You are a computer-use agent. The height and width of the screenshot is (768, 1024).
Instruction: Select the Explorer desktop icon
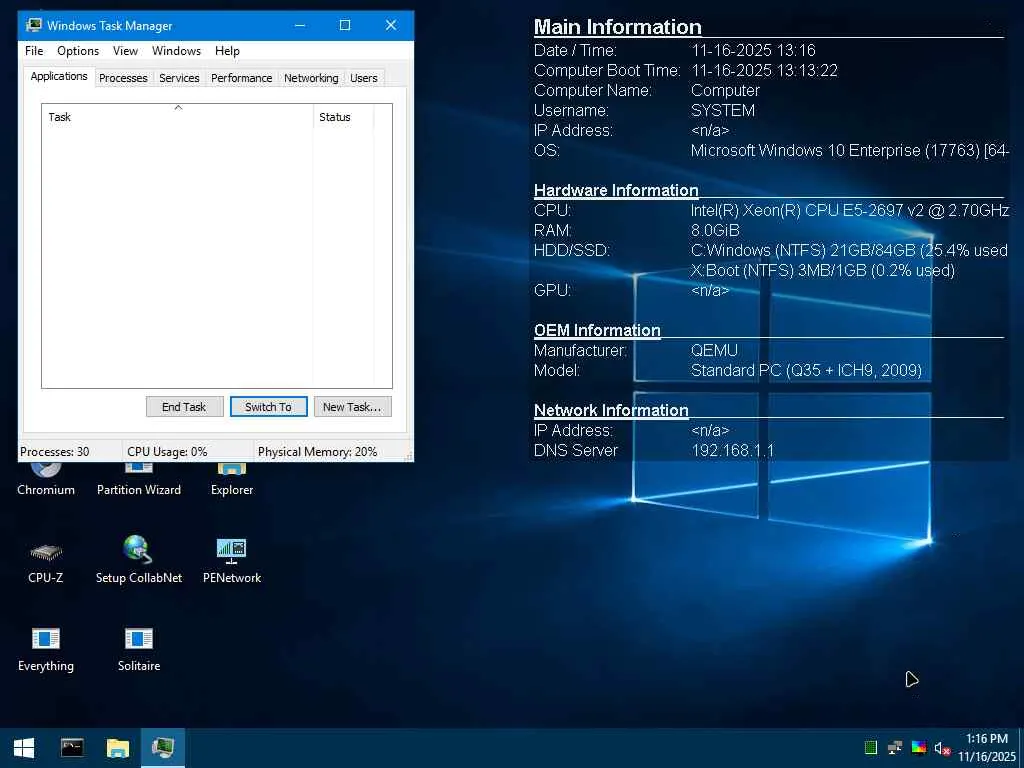point(232,480)
